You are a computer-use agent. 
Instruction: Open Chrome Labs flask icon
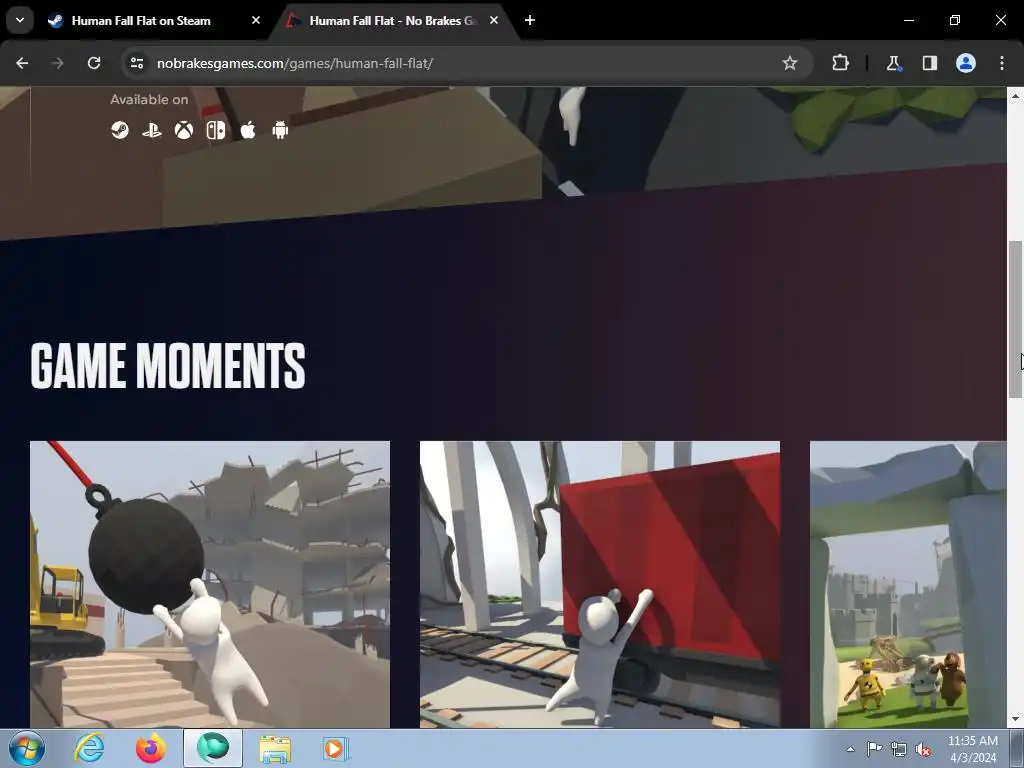coord(893,63)
